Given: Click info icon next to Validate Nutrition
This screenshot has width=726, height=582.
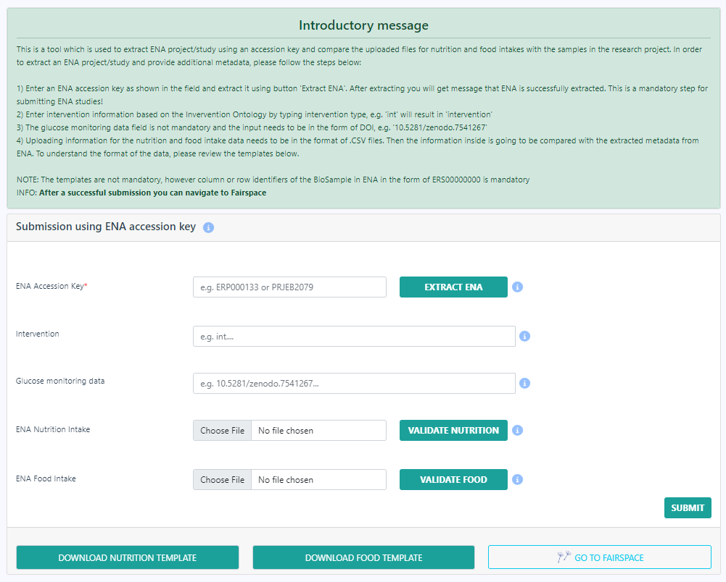Looking at the screenshot, I should coord(518,431).
